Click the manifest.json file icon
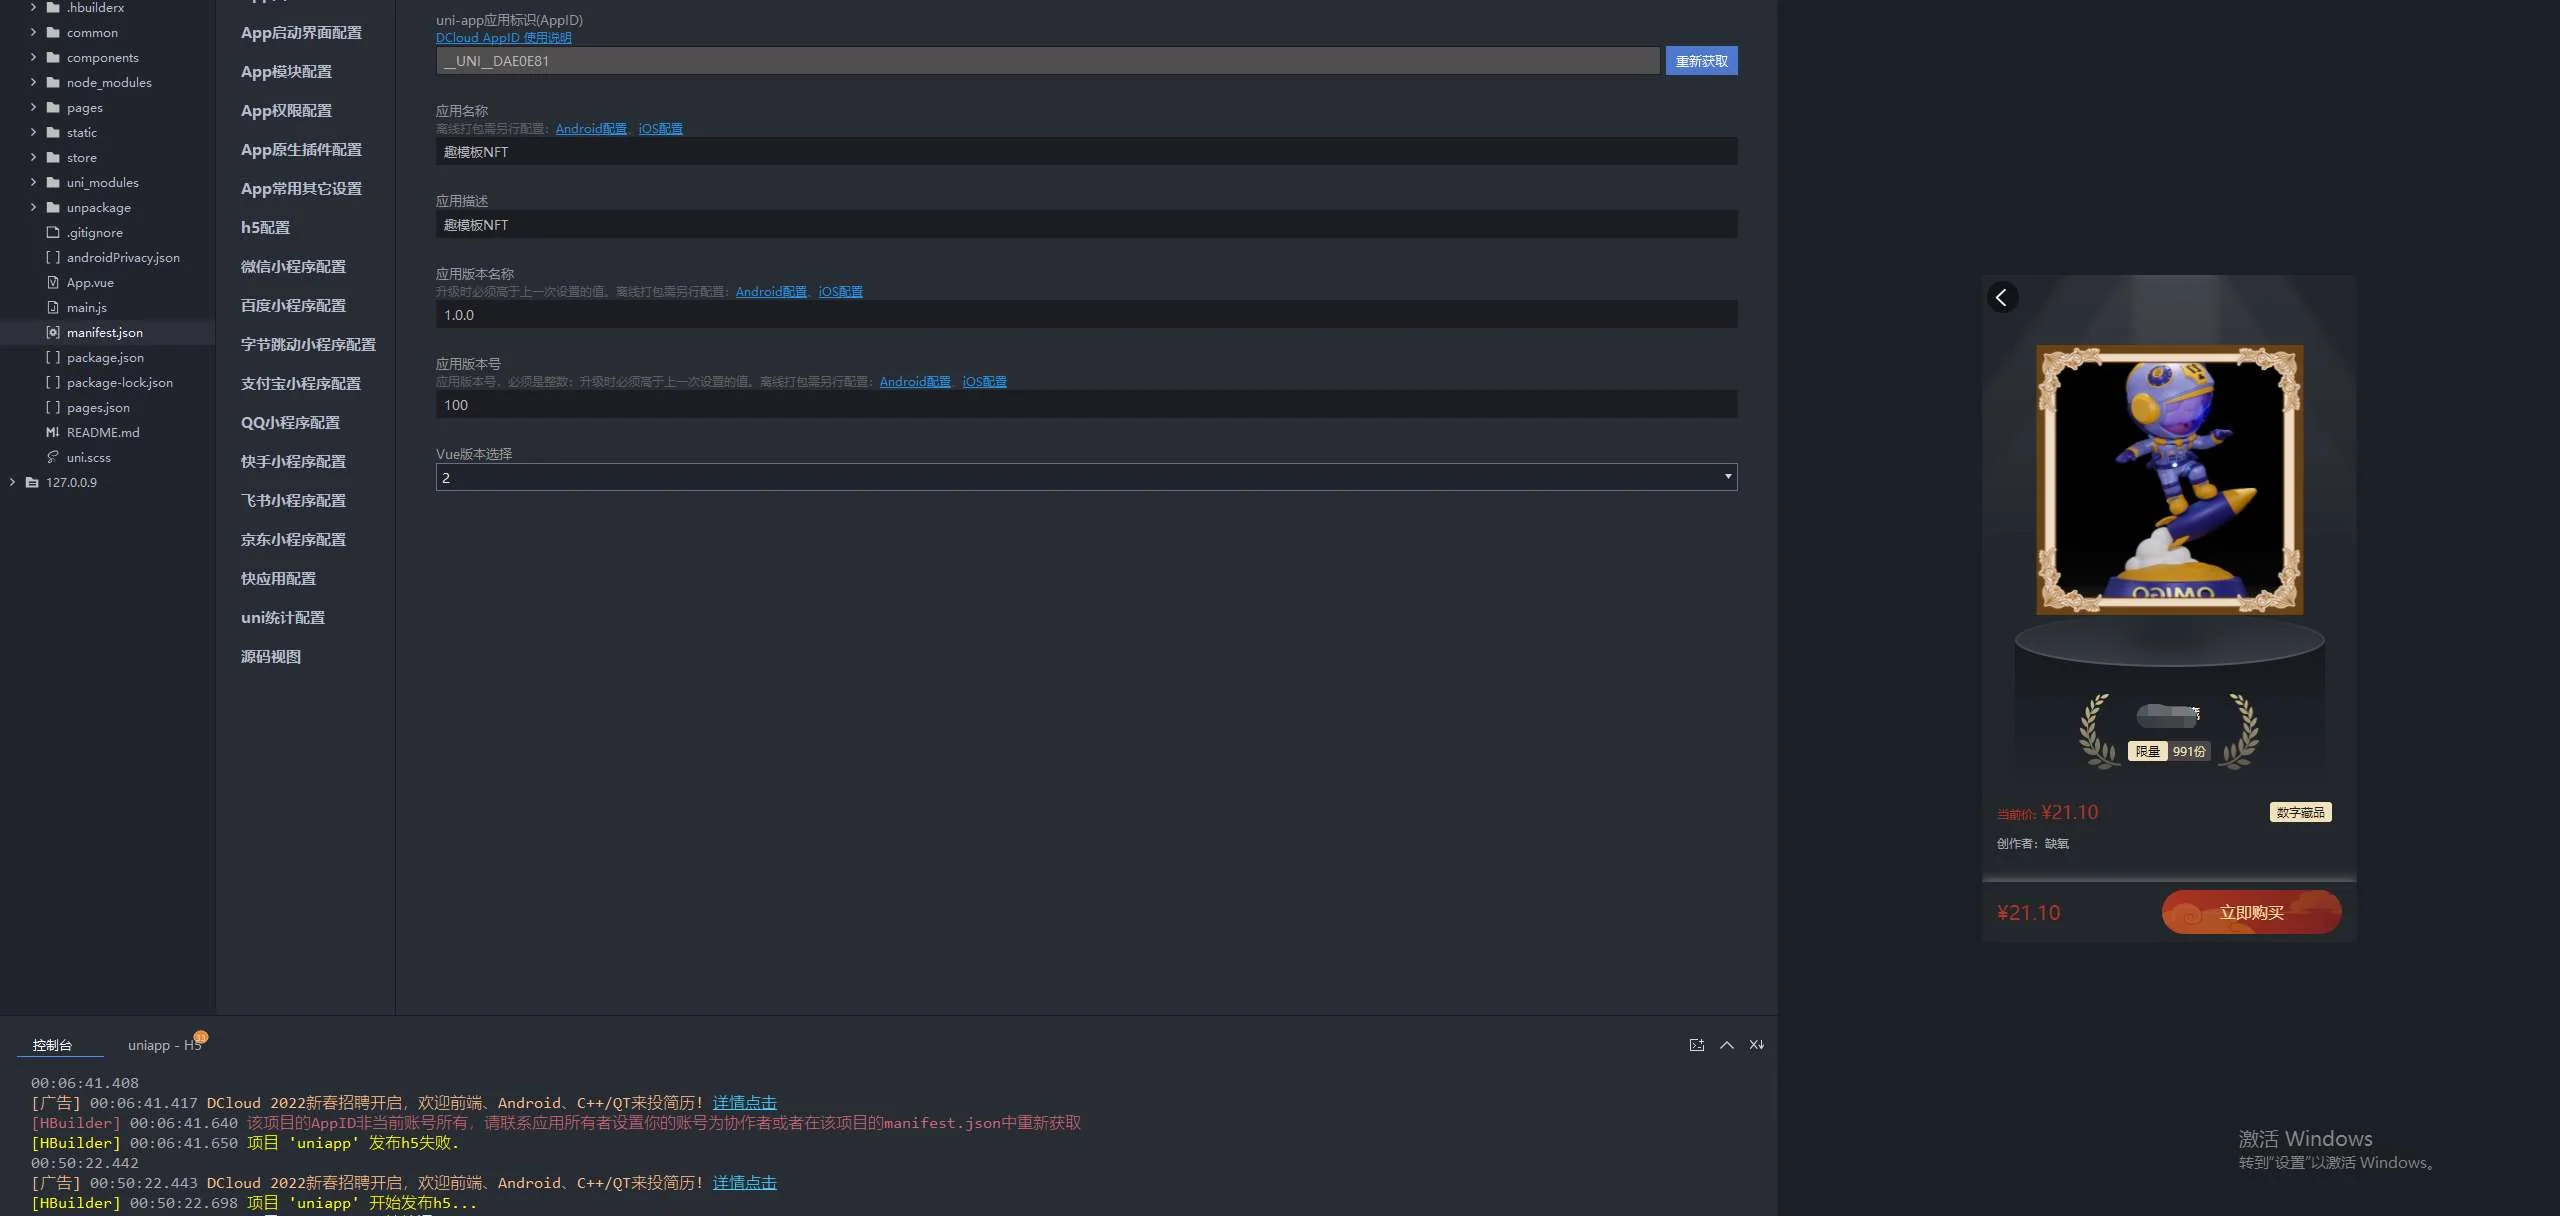2560x1216 pixels. coord(53,332)
